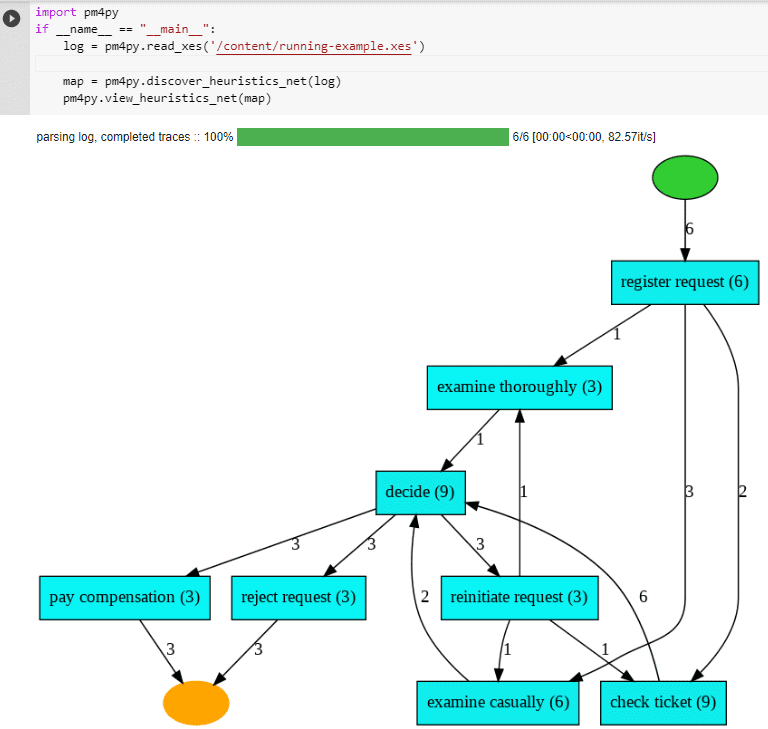768x729 pixels.
Task: Click edge label '6' below start node
Action: 689,229
